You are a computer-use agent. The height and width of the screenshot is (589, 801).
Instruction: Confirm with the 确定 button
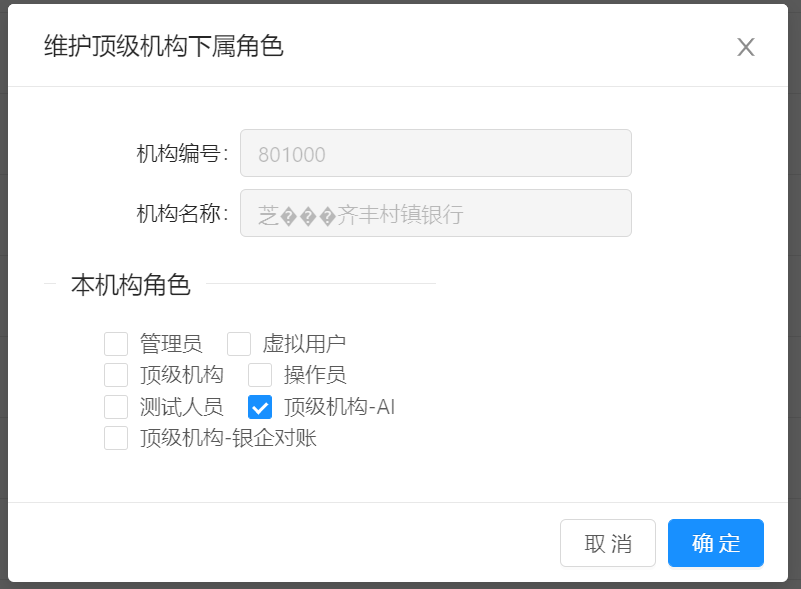[716, 543]
